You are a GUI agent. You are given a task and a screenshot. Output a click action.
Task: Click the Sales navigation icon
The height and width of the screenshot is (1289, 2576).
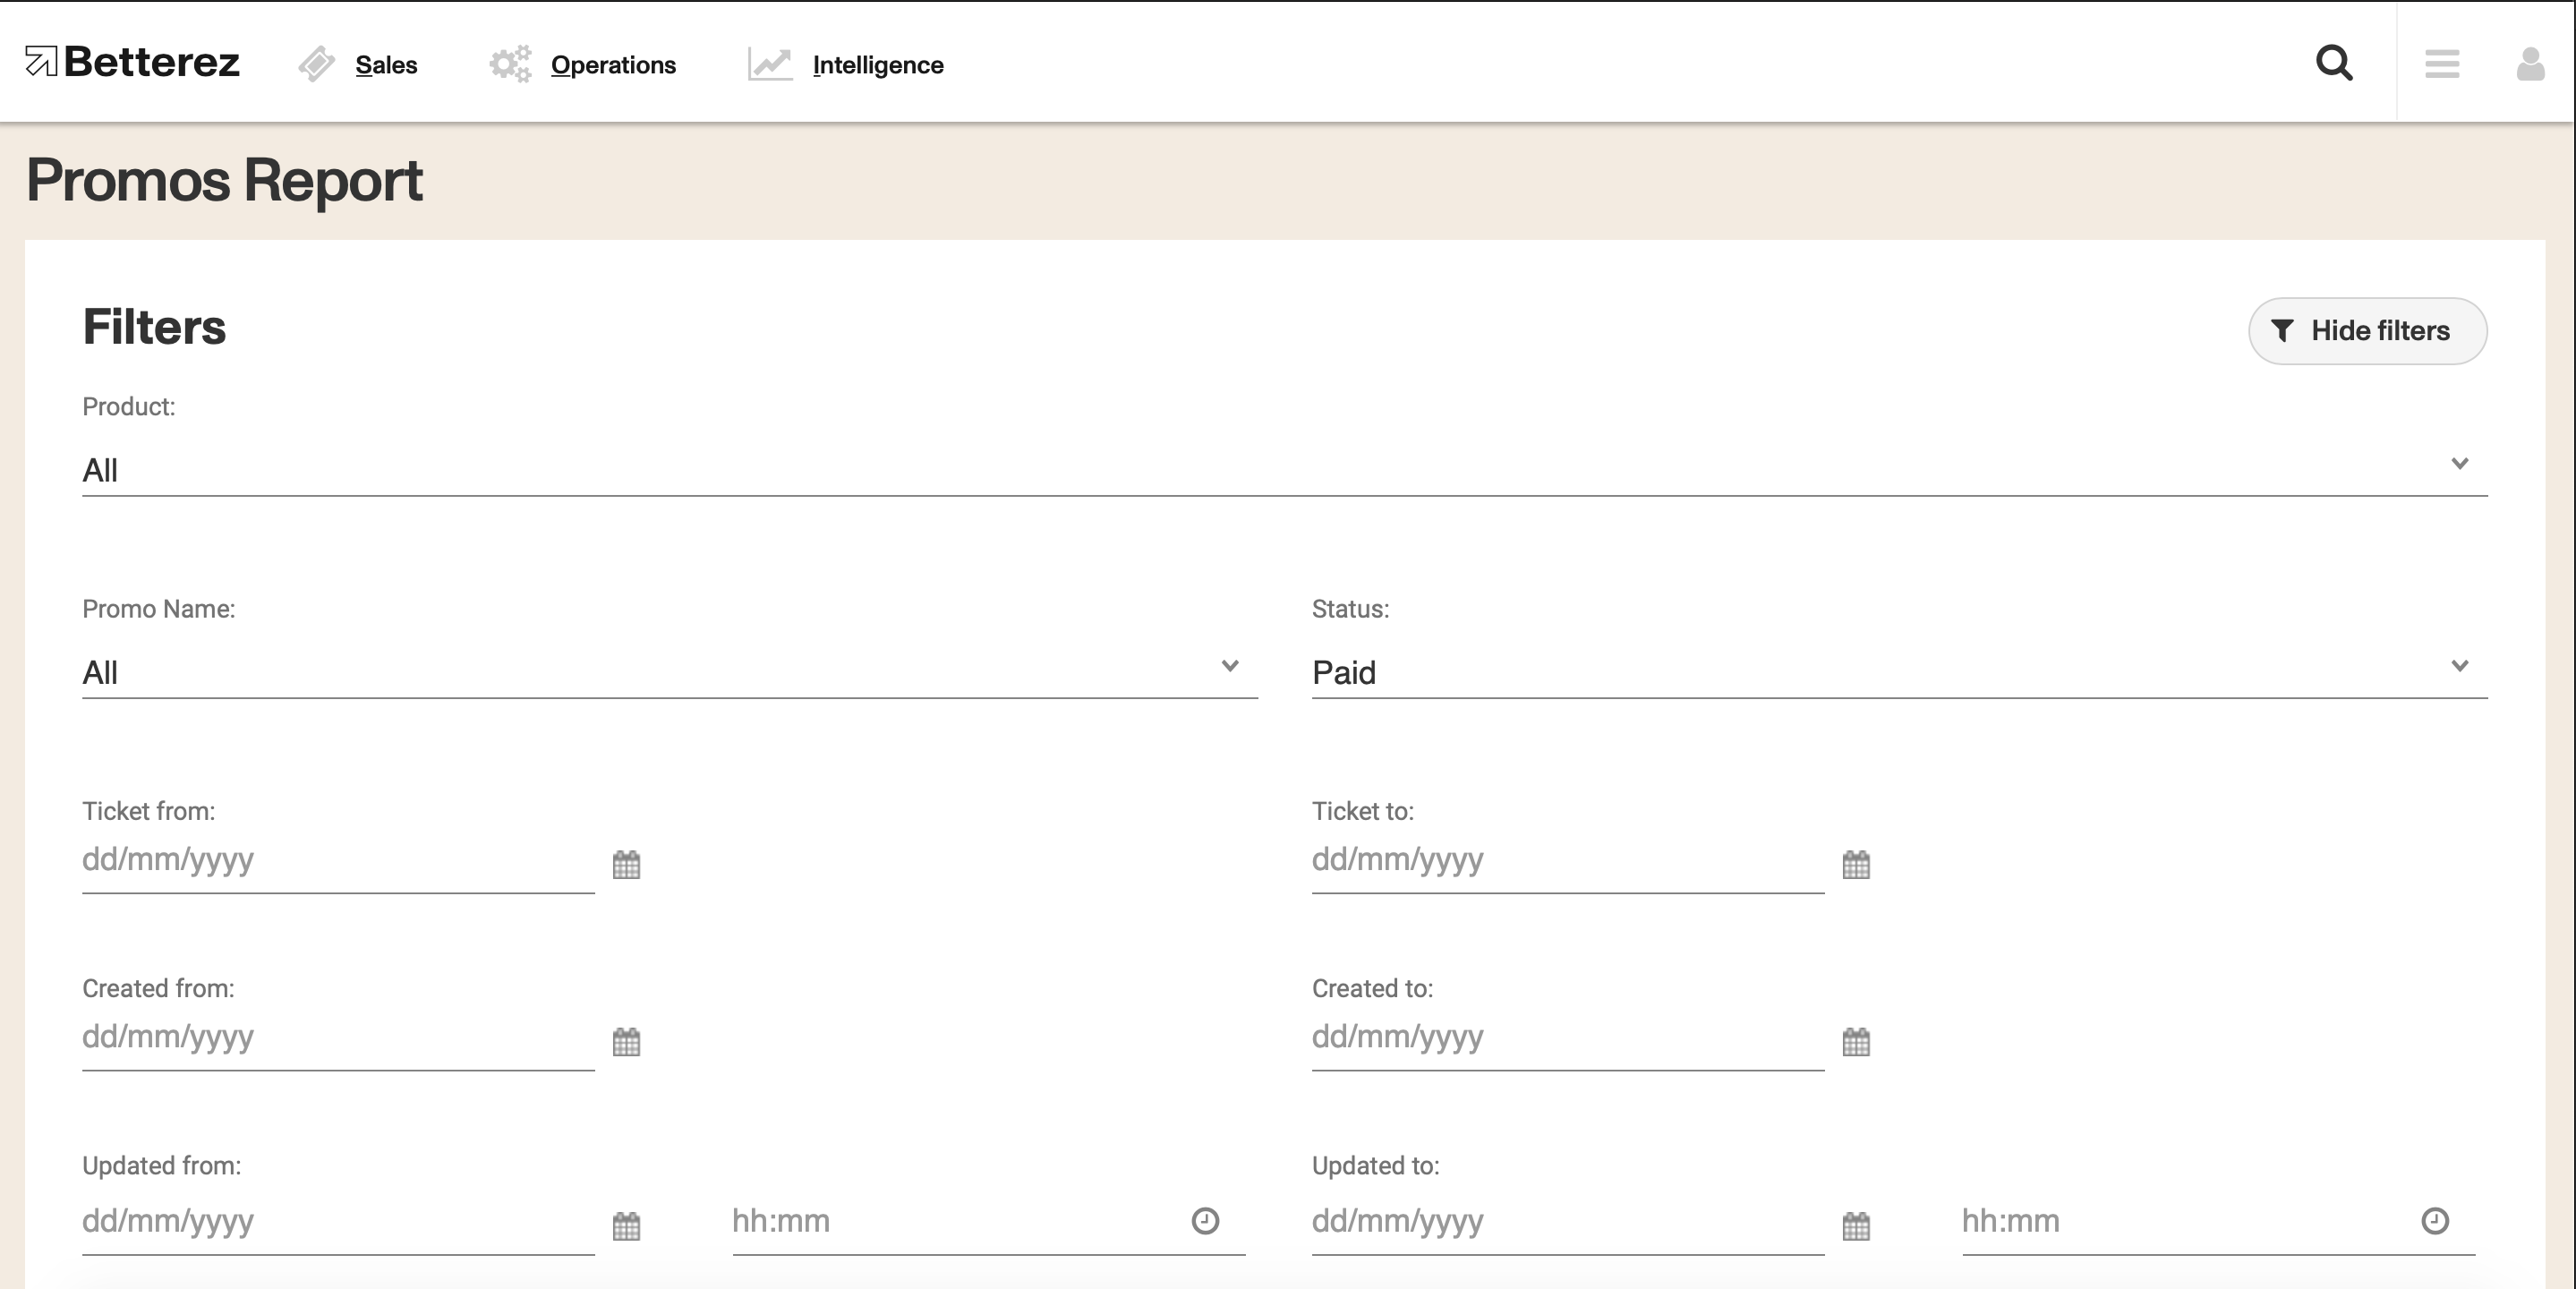point(316,64)
